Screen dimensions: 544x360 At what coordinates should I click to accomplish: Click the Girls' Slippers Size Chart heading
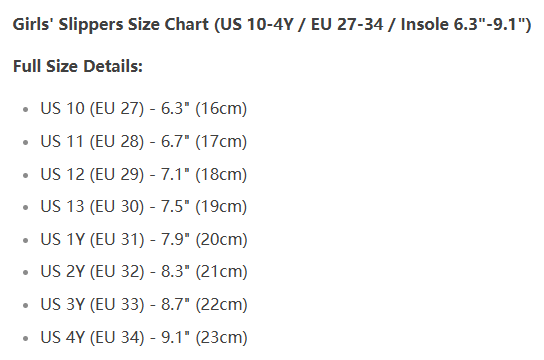[x=272, y=25]
